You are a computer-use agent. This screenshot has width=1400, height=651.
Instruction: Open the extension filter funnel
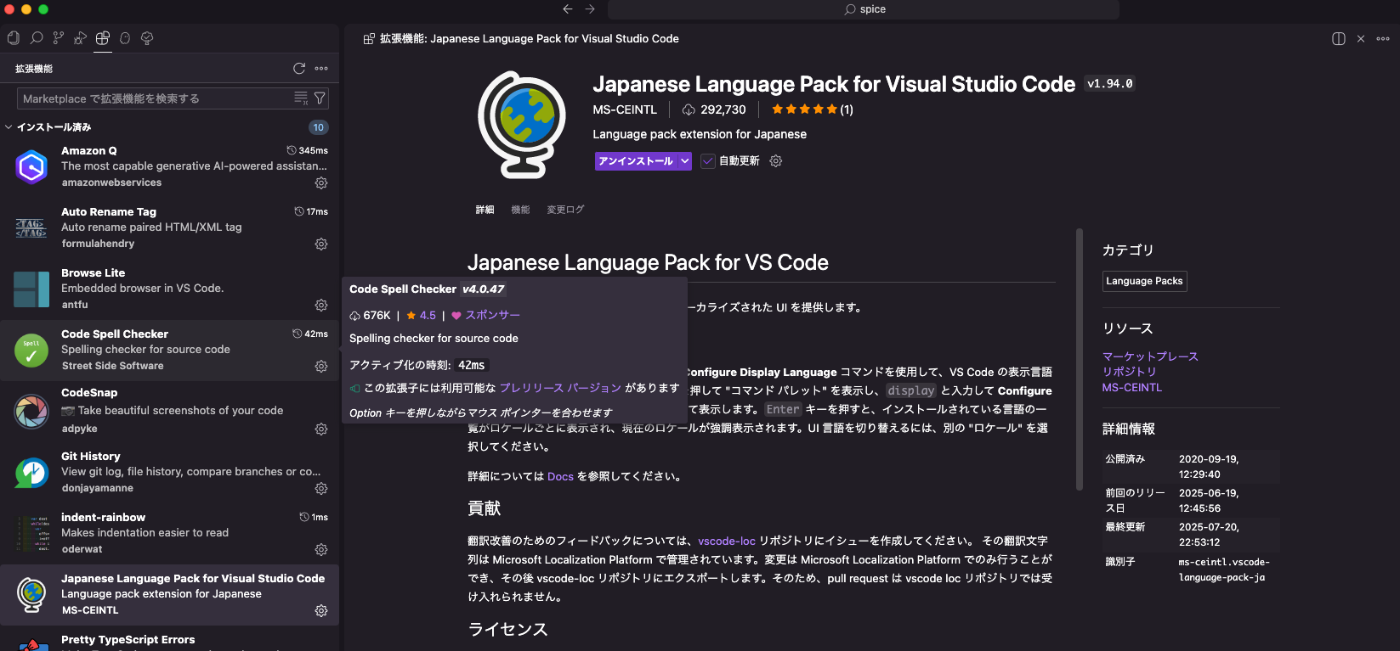(320, 98)
